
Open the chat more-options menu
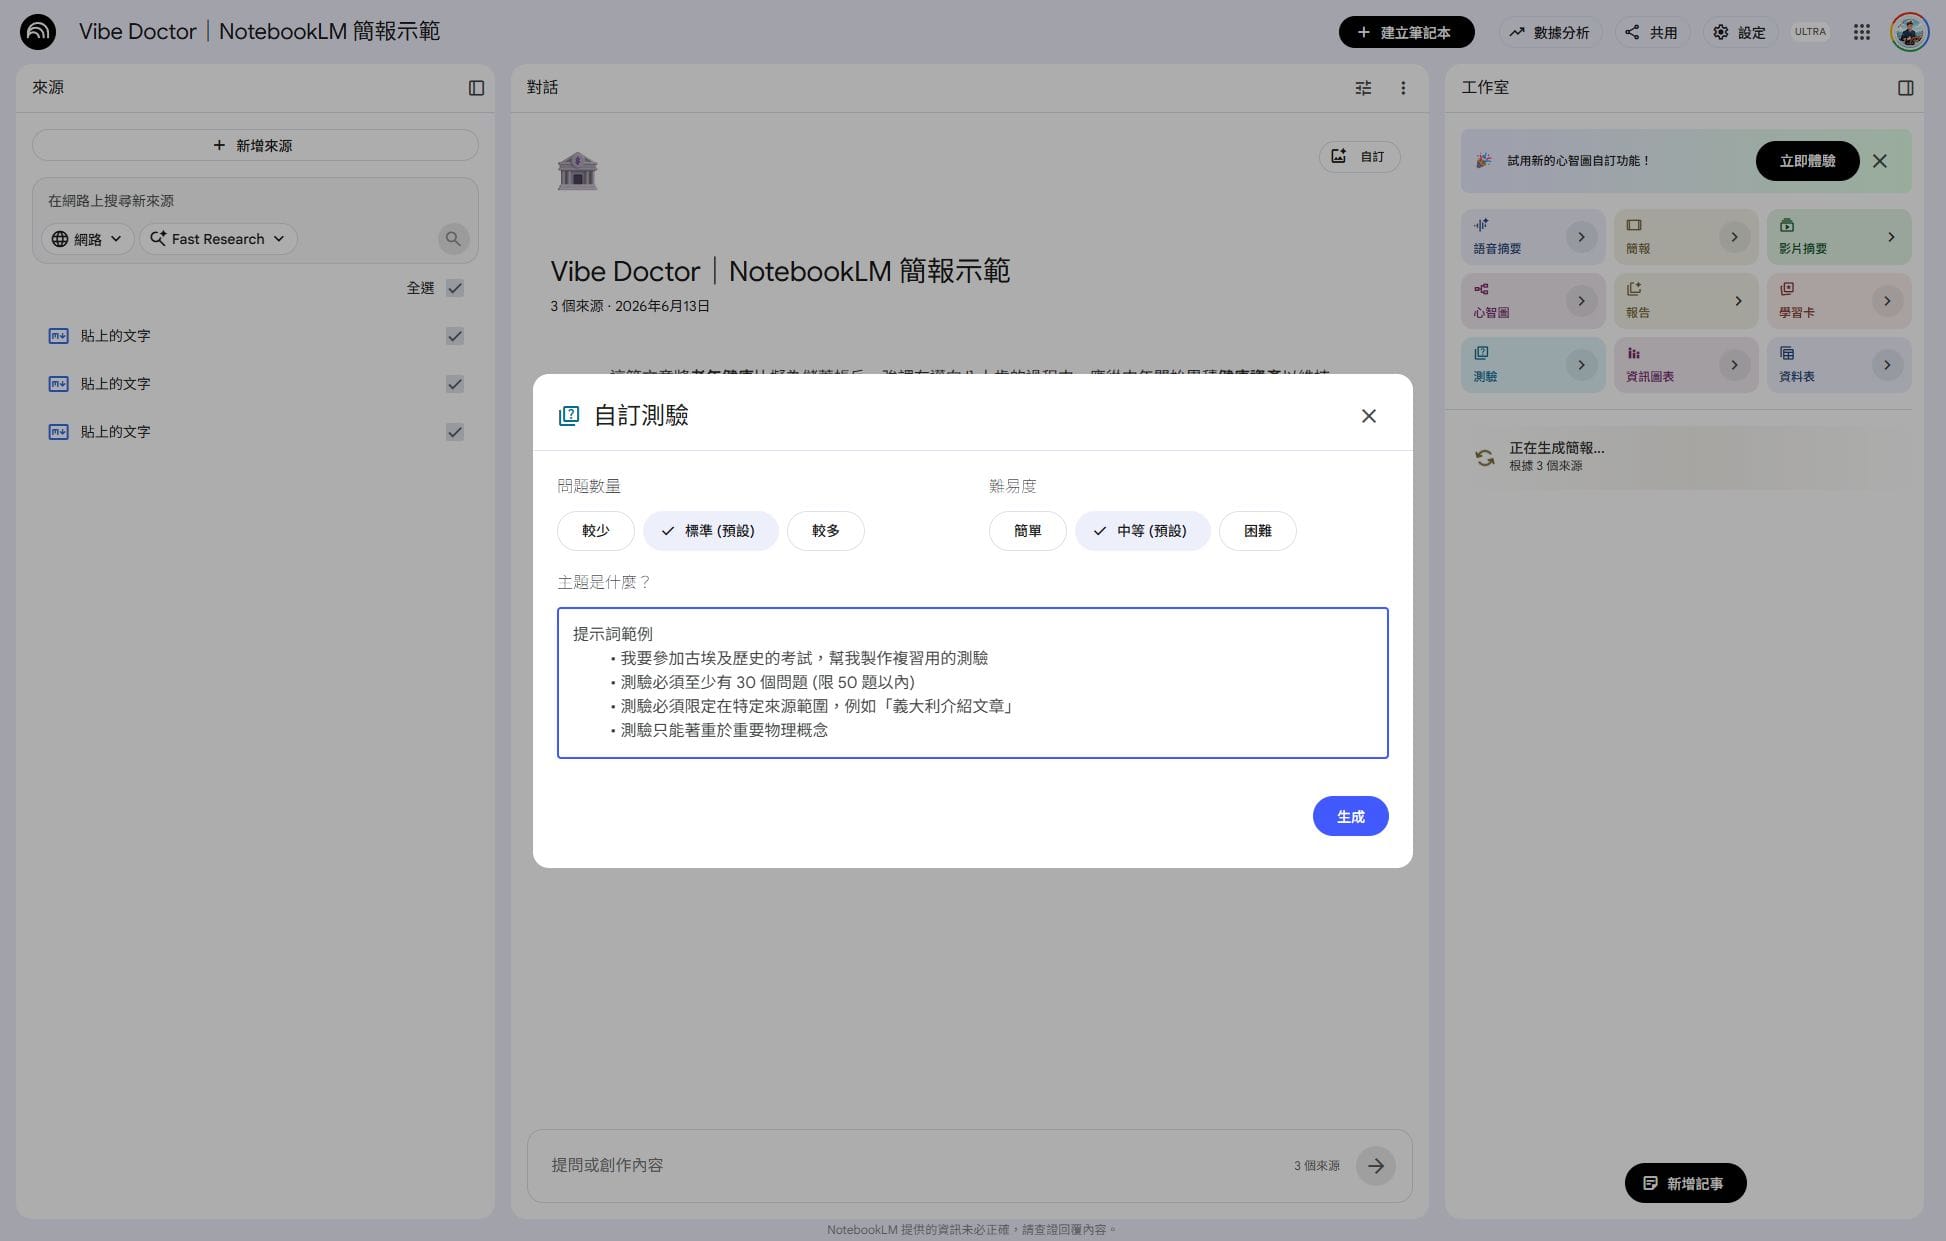[x=1403, y=88]
